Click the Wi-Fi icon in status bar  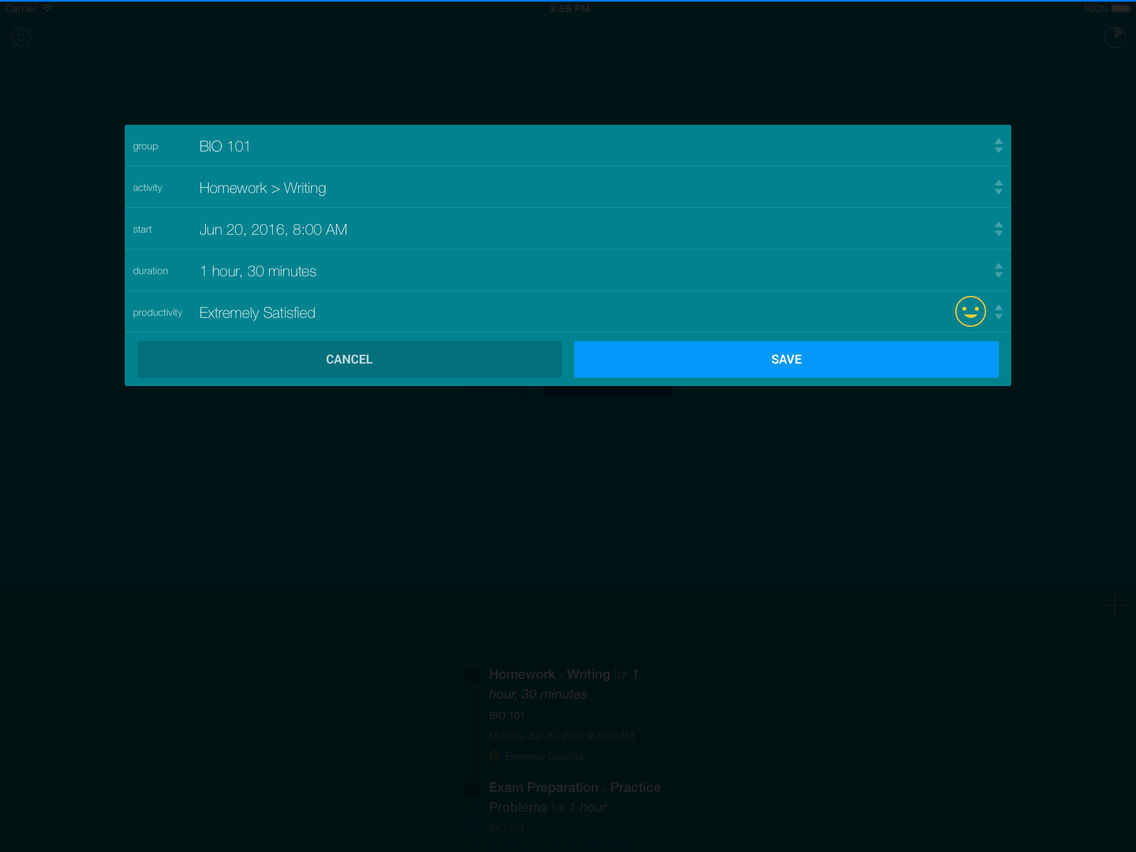coord(47,9)
